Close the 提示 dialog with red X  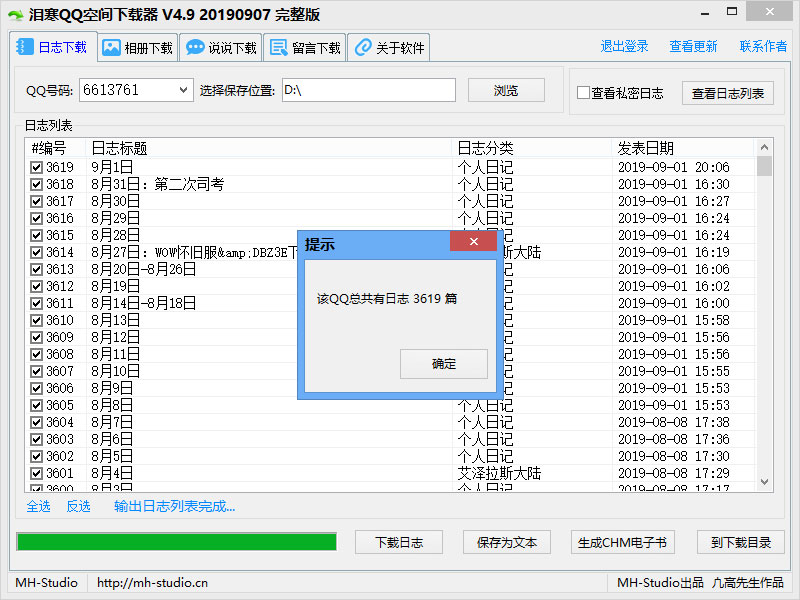point(473,241)
